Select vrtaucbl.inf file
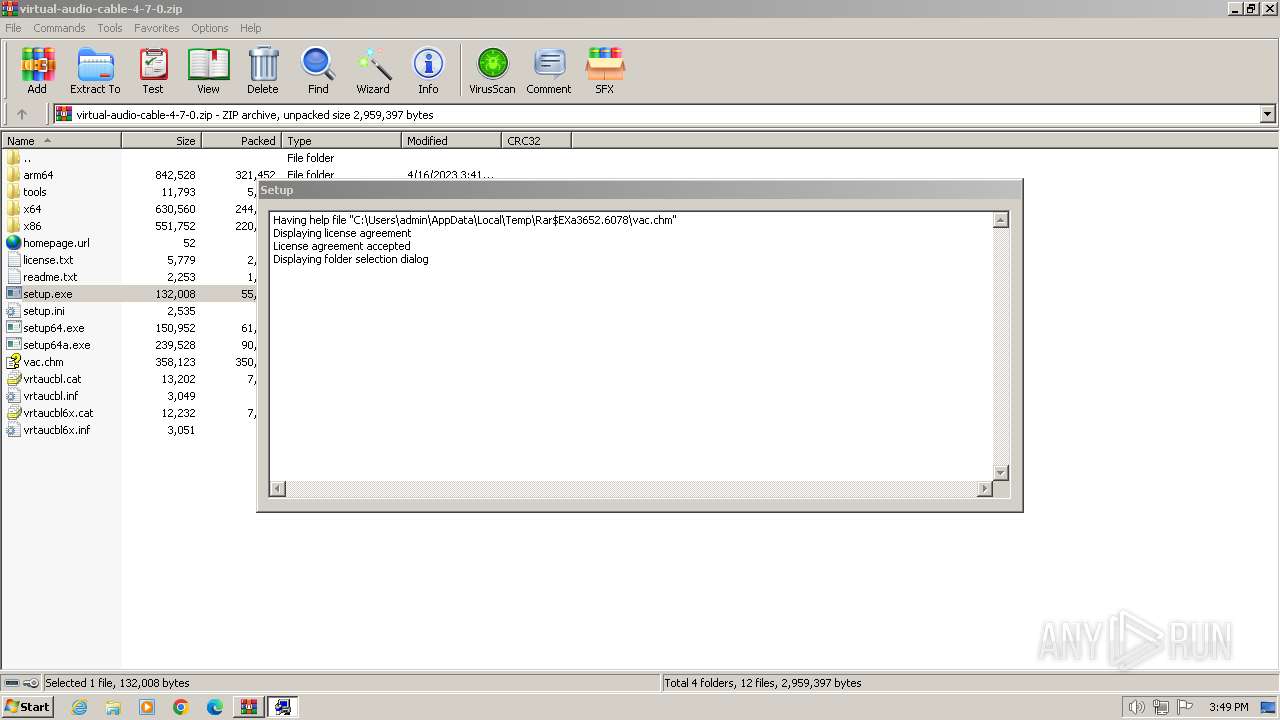The image size is (1280, 720). click(x=50, y=396)
